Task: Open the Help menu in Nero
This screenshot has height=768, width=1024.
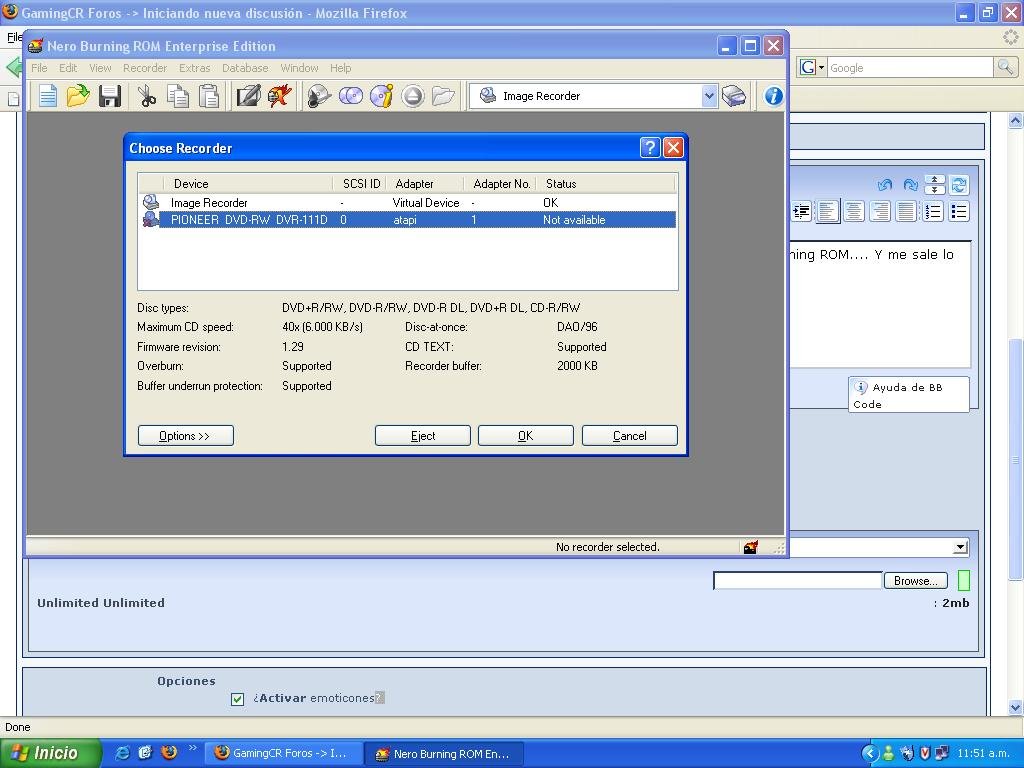Action: pyautogui.click(x=340, y=68)
